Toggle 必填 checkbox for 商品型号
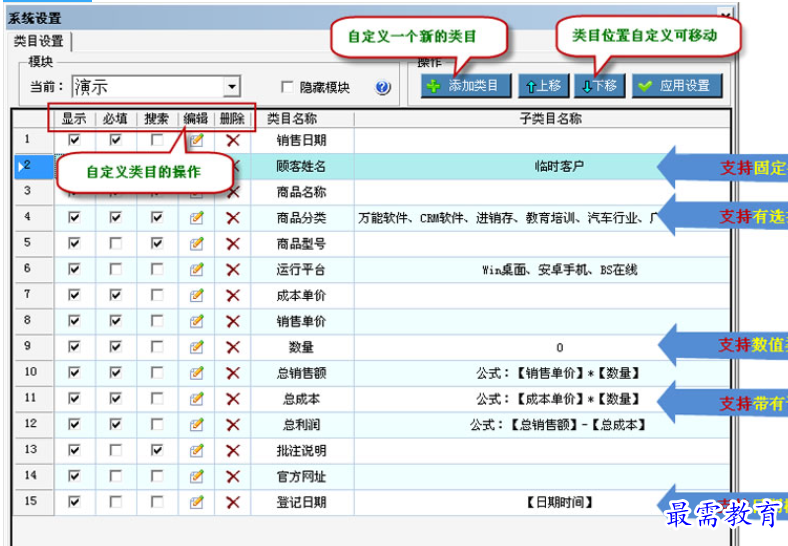The height and width of the screenshot is (546, 788). (116, 243)
